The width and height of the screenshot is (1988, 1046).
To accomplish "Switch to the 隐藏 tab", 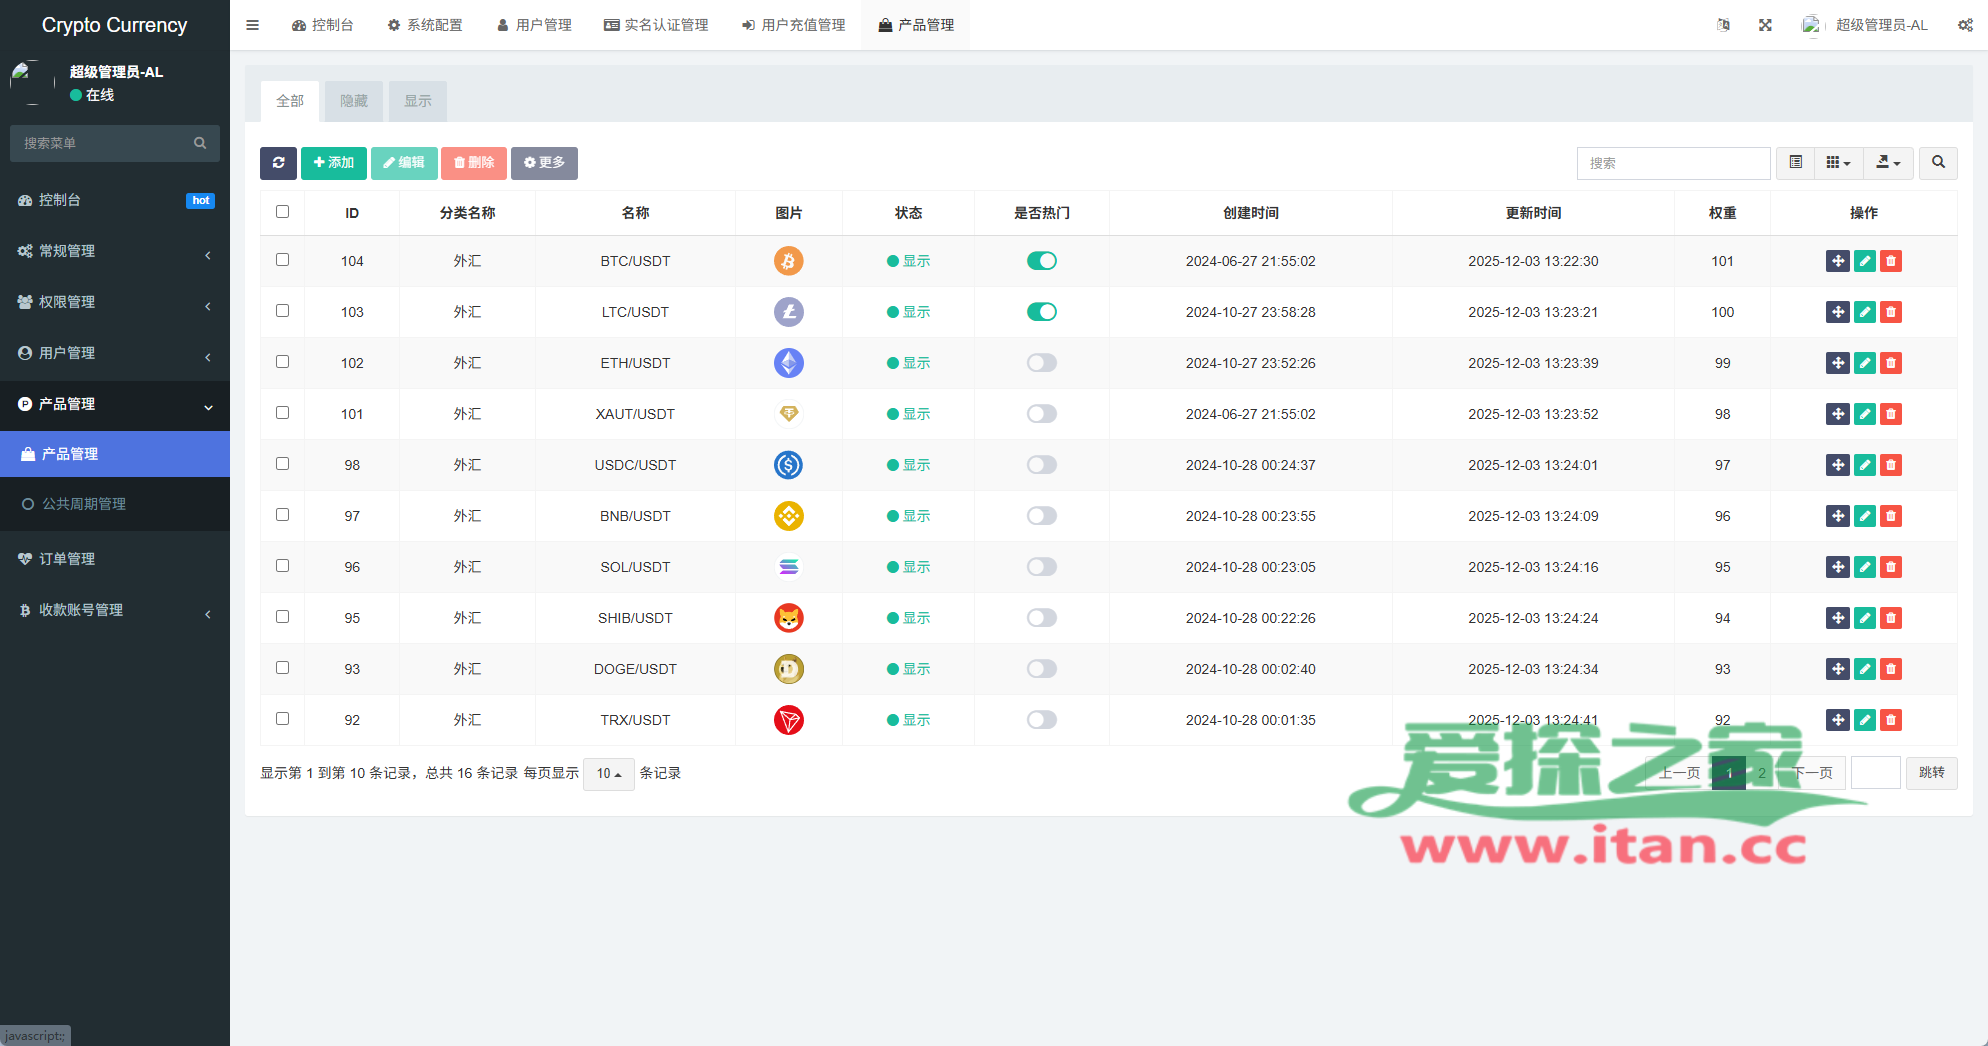I will 353,101.
